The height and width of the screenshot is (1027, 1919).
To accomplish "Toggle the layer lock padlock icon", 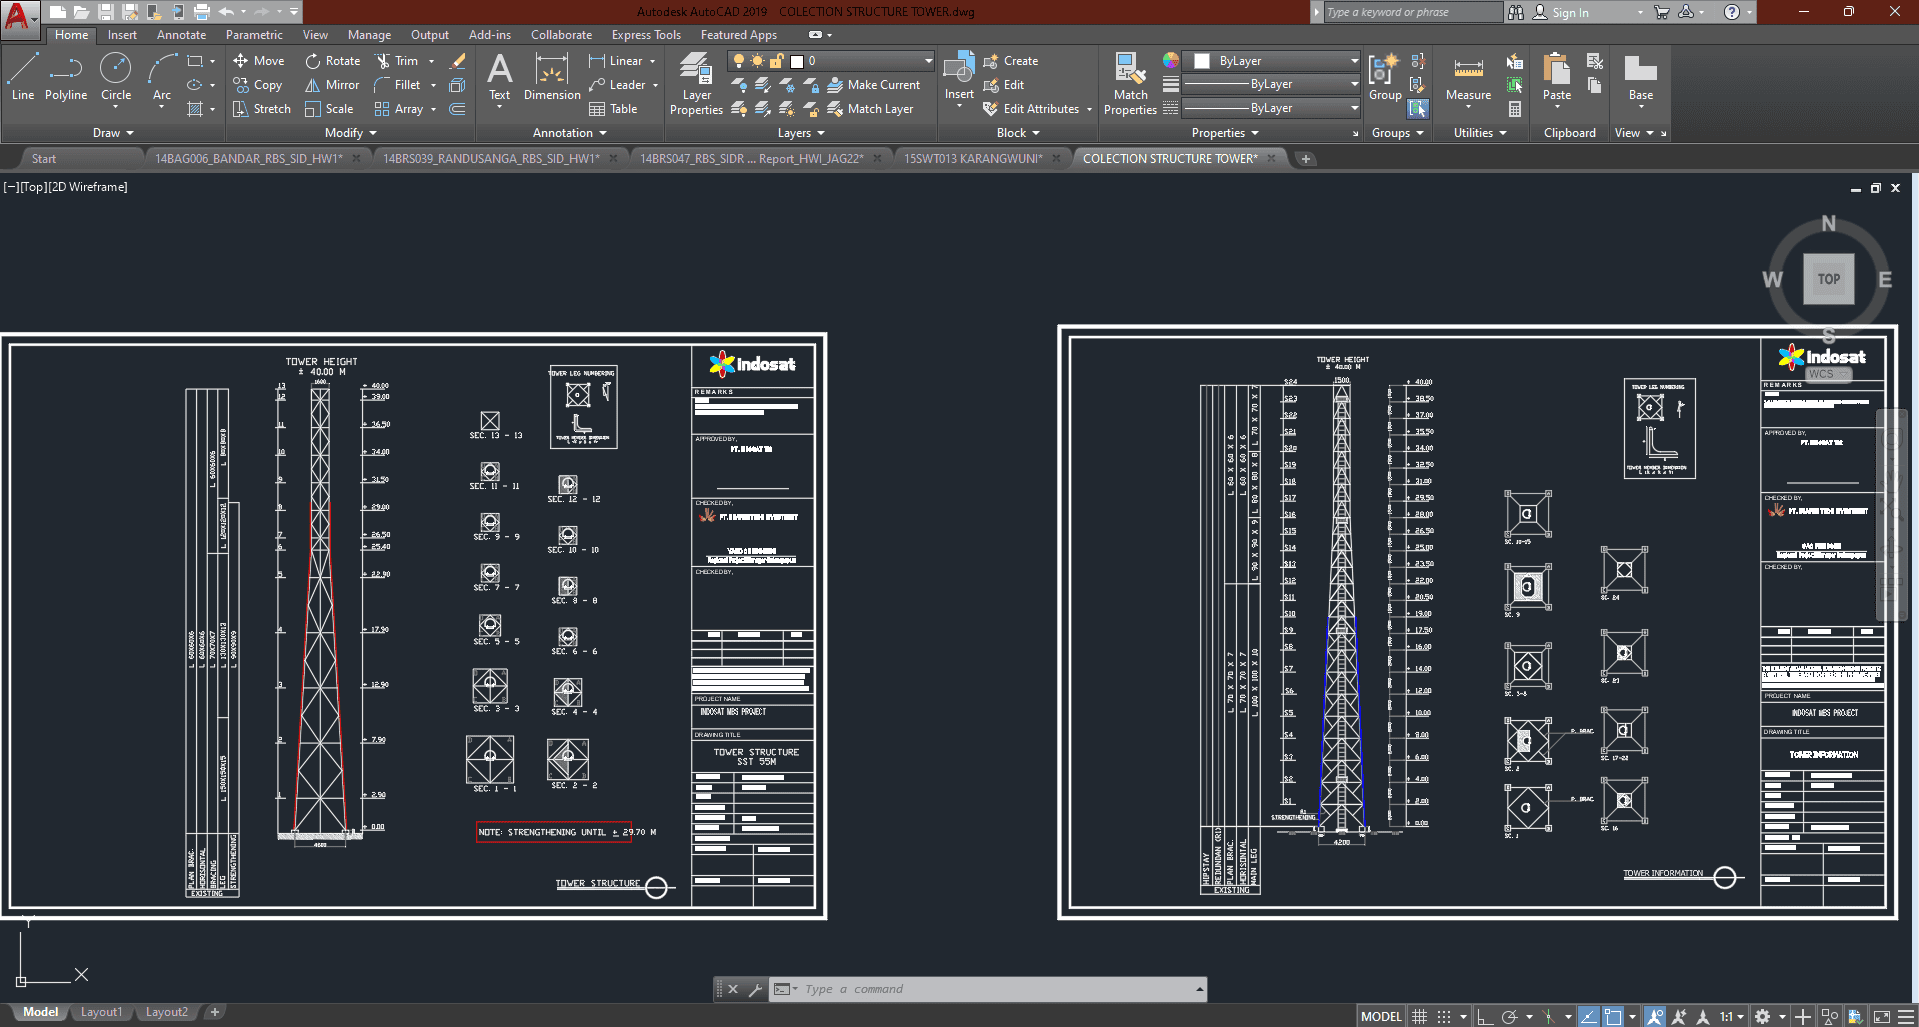I will 776,61.
